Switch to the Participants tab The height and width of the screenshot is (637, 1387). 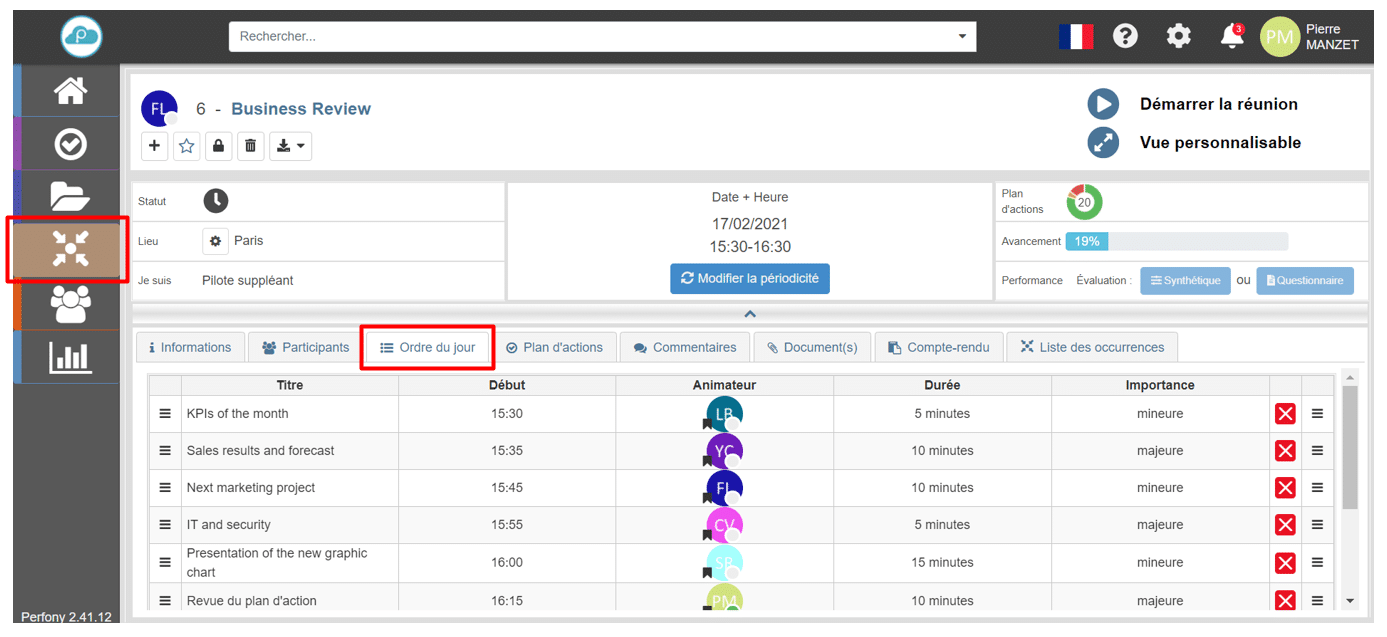point(306,347)
